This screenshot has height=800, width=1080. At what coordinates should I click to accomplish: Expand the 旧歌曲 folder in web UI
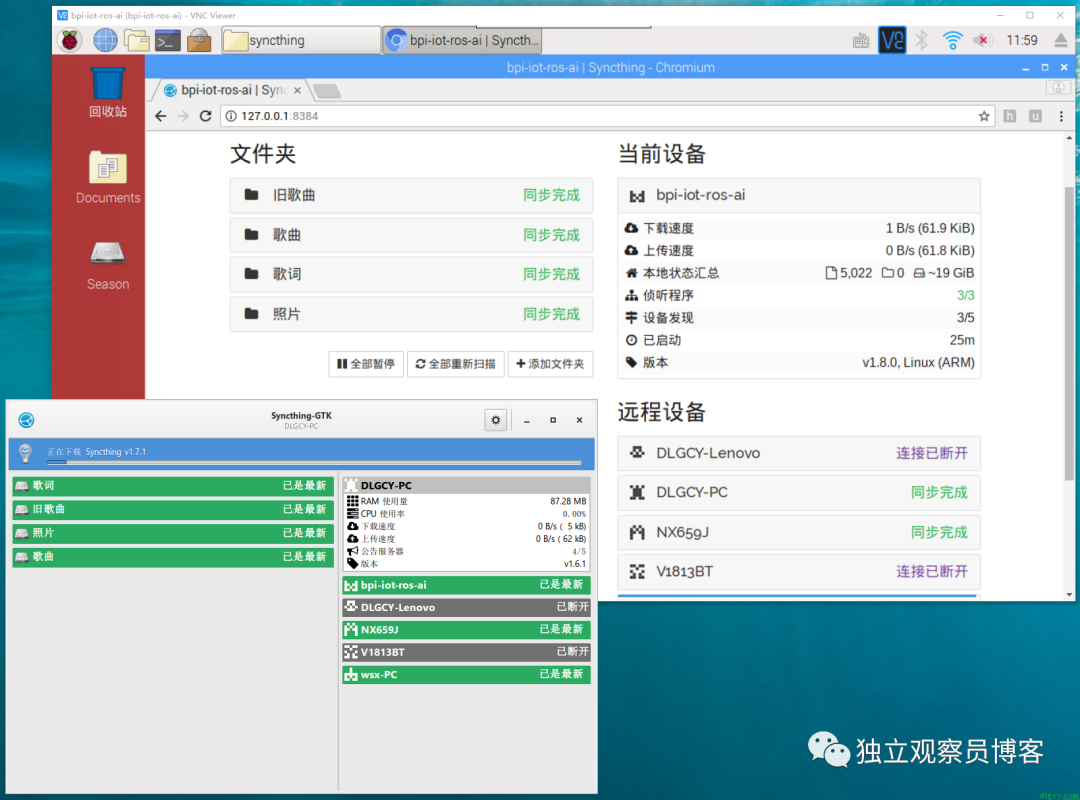click(x=411, y=195)
